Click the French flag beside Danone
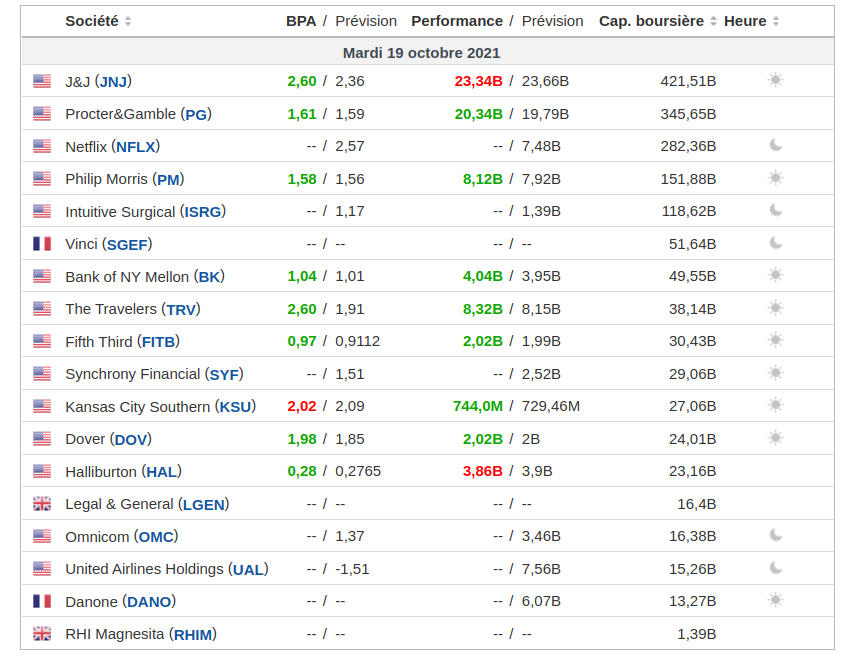The height and width of the screenshot is (659, 841). (41, 601)
